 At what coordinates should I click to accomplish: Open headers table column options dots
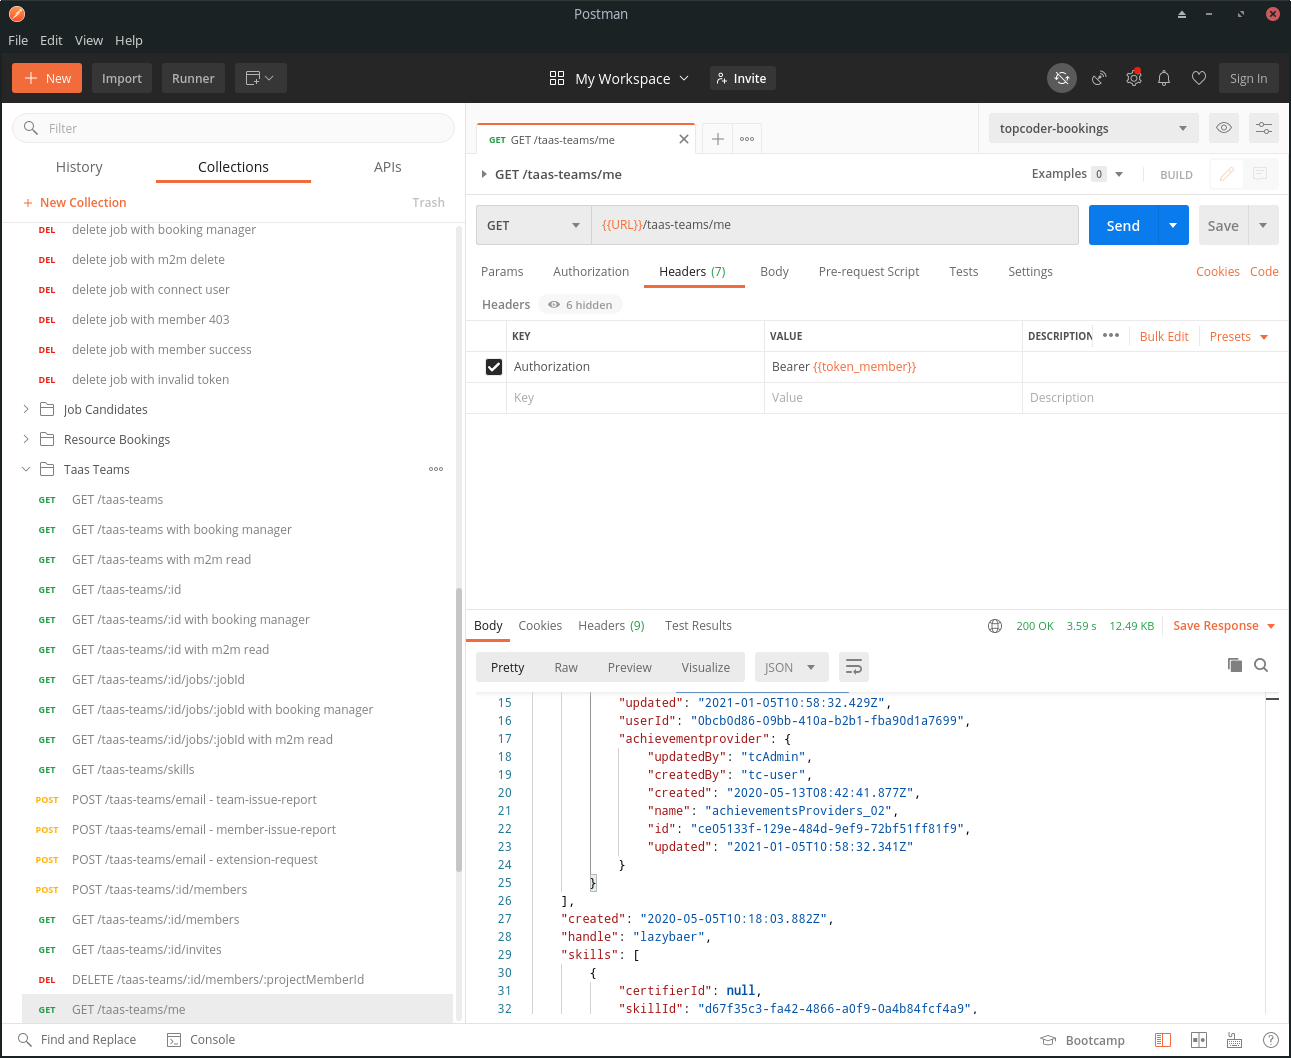(x=1111, y=336)
